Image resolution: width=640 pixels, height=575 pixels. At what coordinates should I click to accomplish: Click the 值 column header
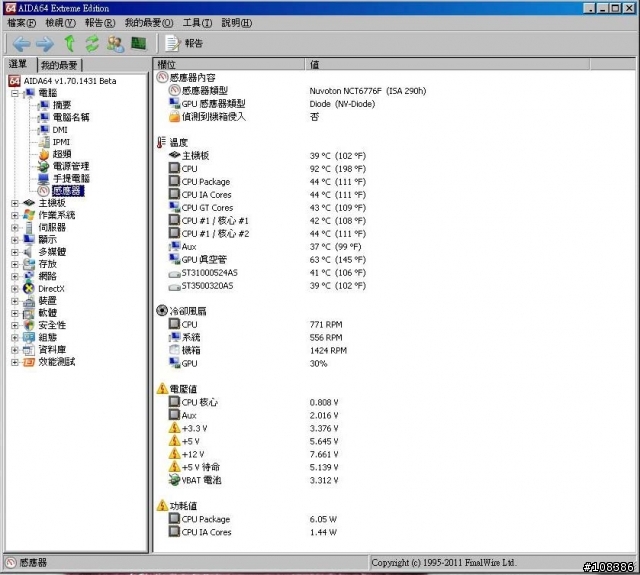click(447, 64)
